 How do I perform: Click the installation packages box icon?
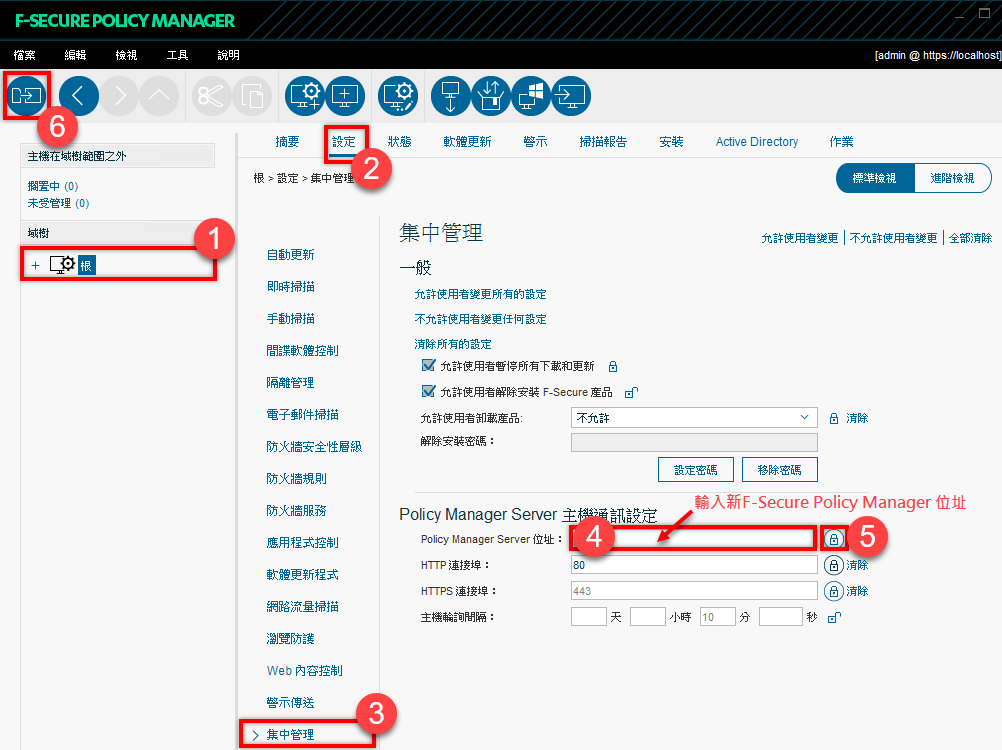pyautogui.click(x=491, y=96)
